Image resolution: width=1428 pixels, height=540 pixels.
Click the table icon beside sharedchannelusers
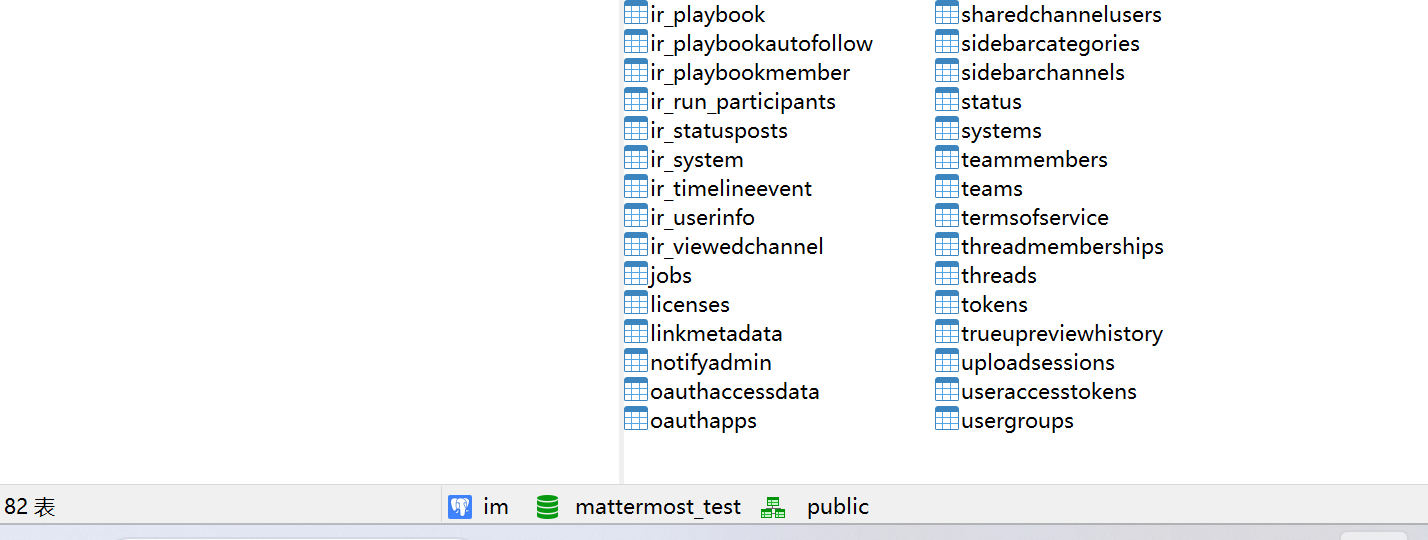[946, 13]
